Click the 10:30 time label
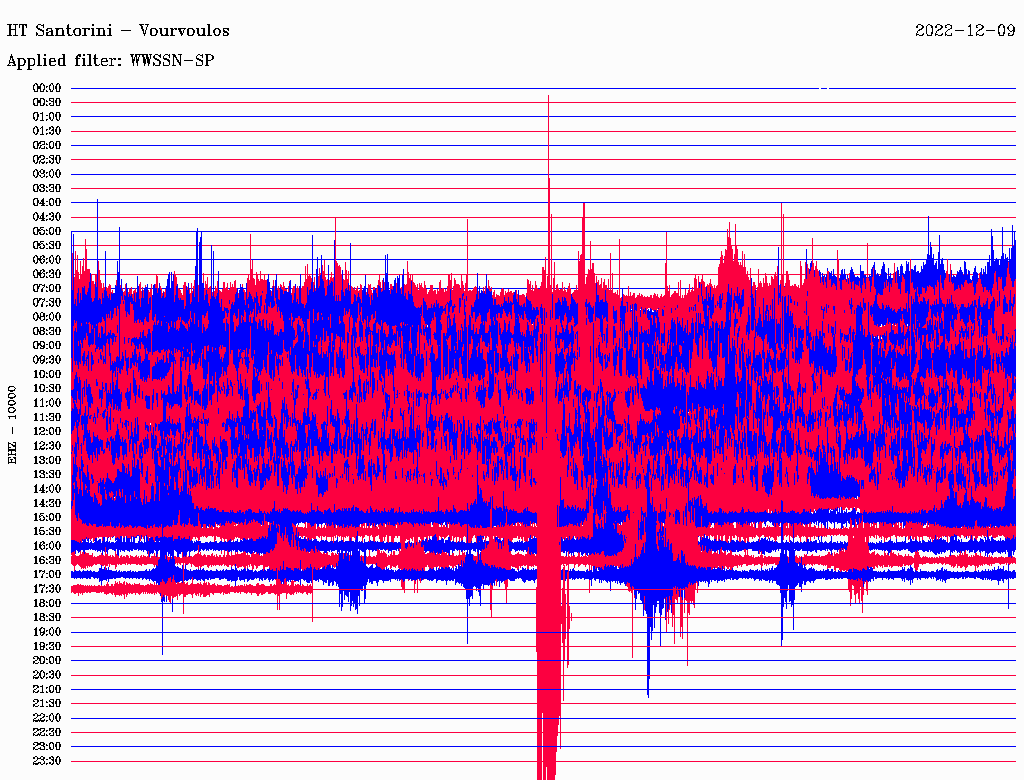 (47, 389)
